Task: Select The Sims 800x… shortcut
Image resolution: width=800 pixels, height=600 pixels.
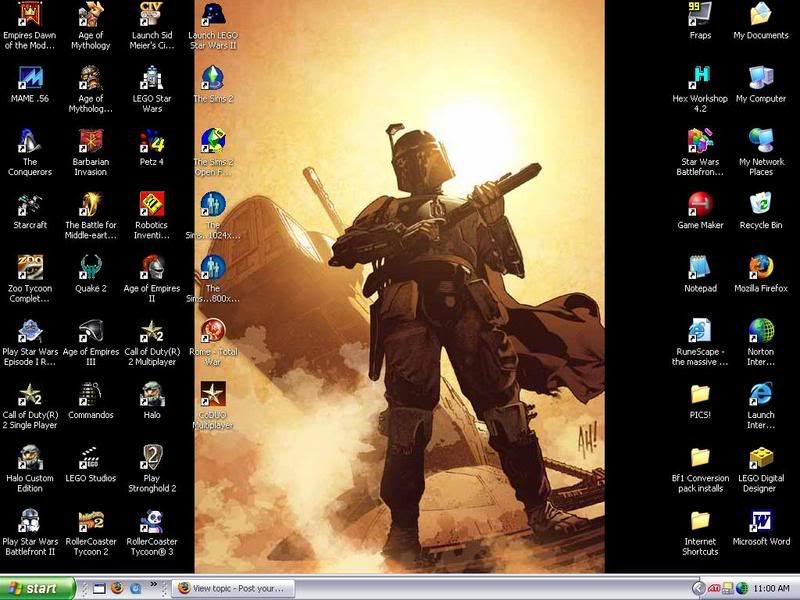Action: tap(213, 279)
